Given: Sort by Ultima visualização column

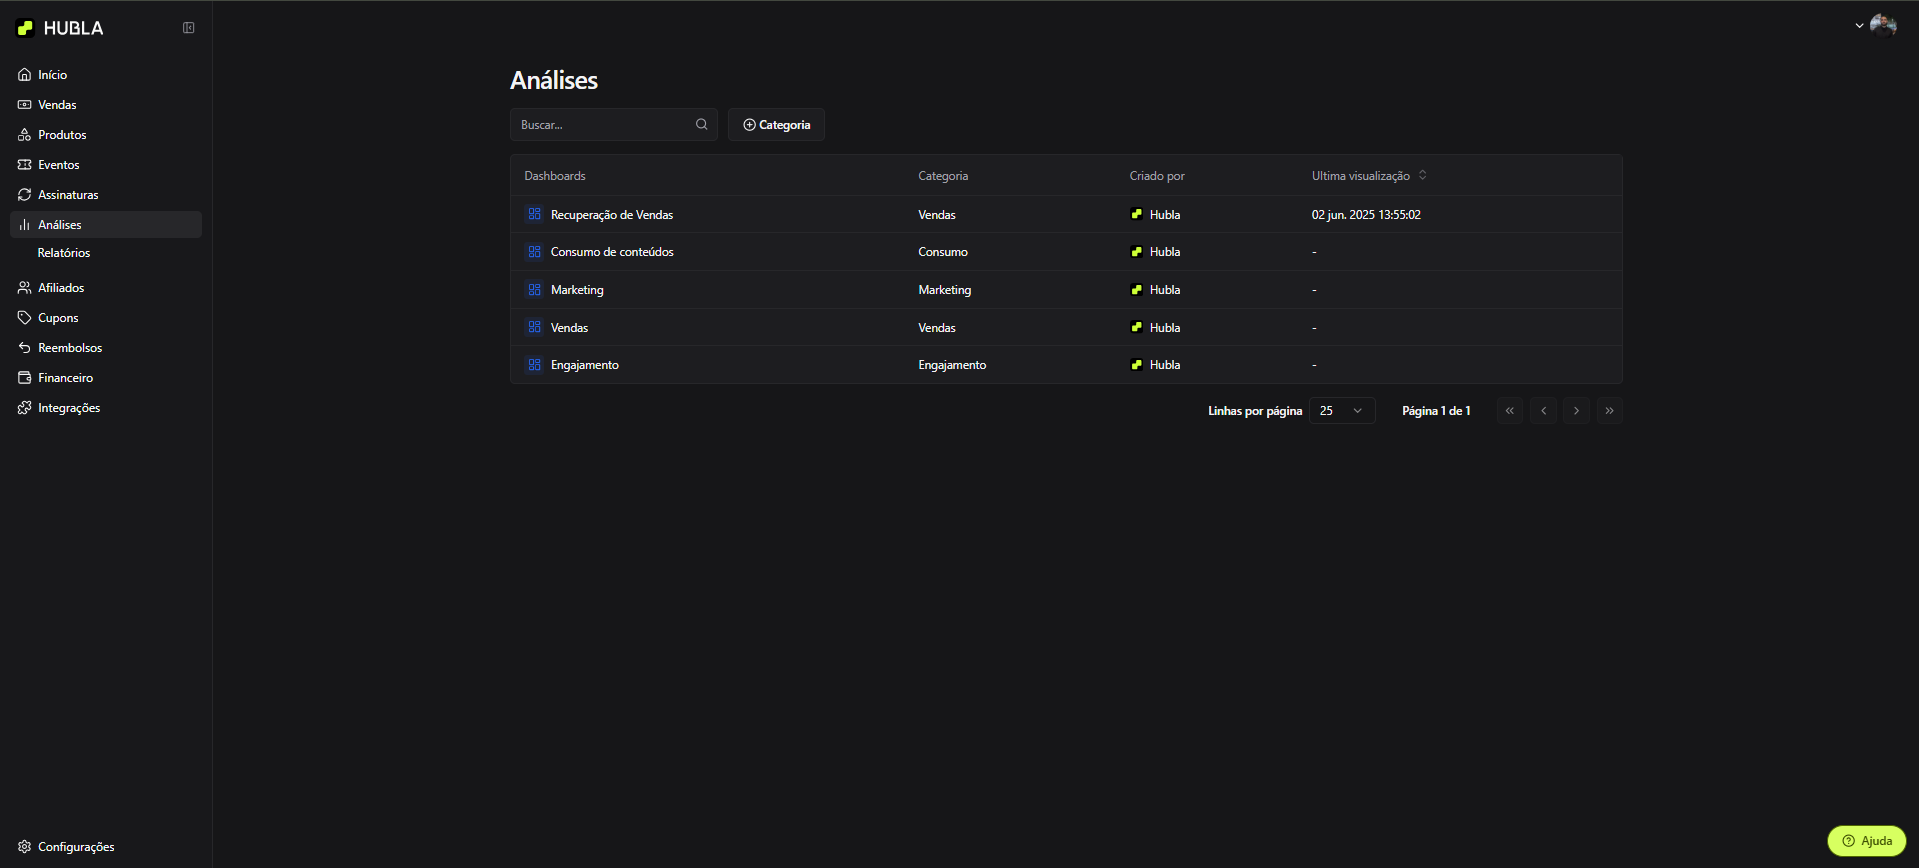Looking at the screenshot, I should (x=1368, y=176).
